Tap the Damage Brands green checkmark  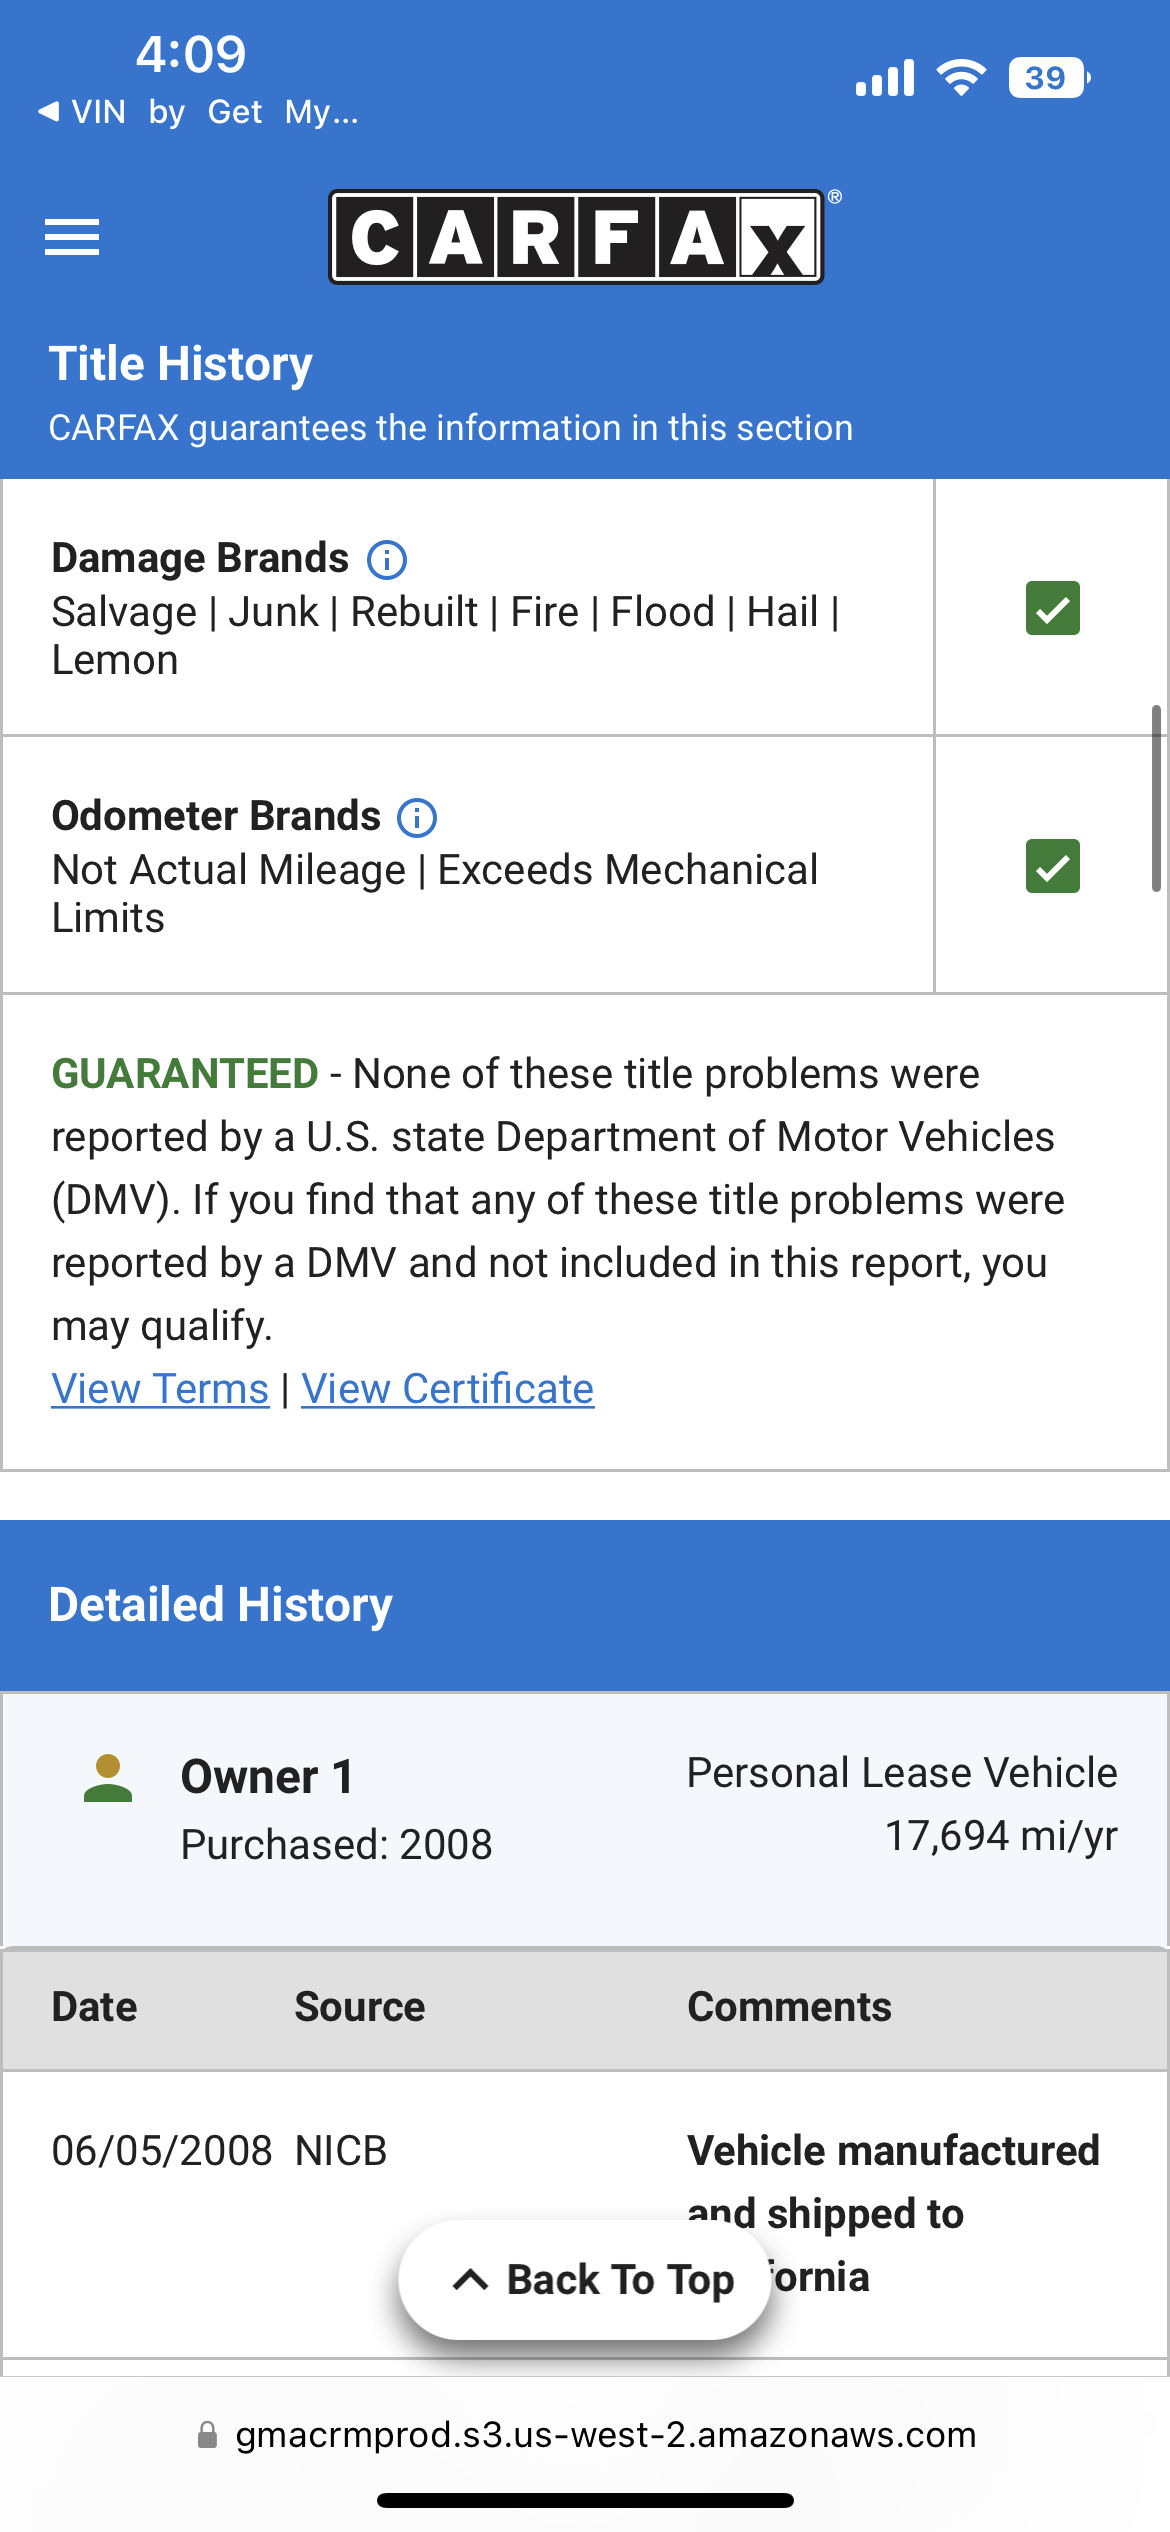click(x=1052, y=608)
